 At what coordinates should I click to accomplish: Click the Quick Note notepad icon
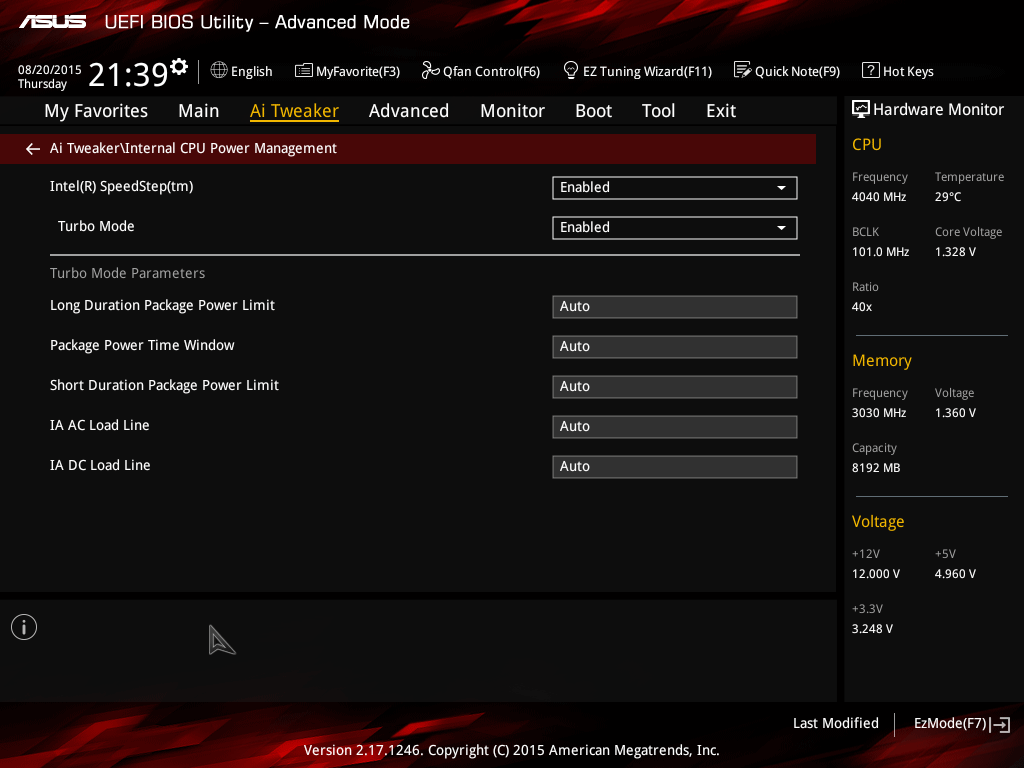[x=743, y=70]
